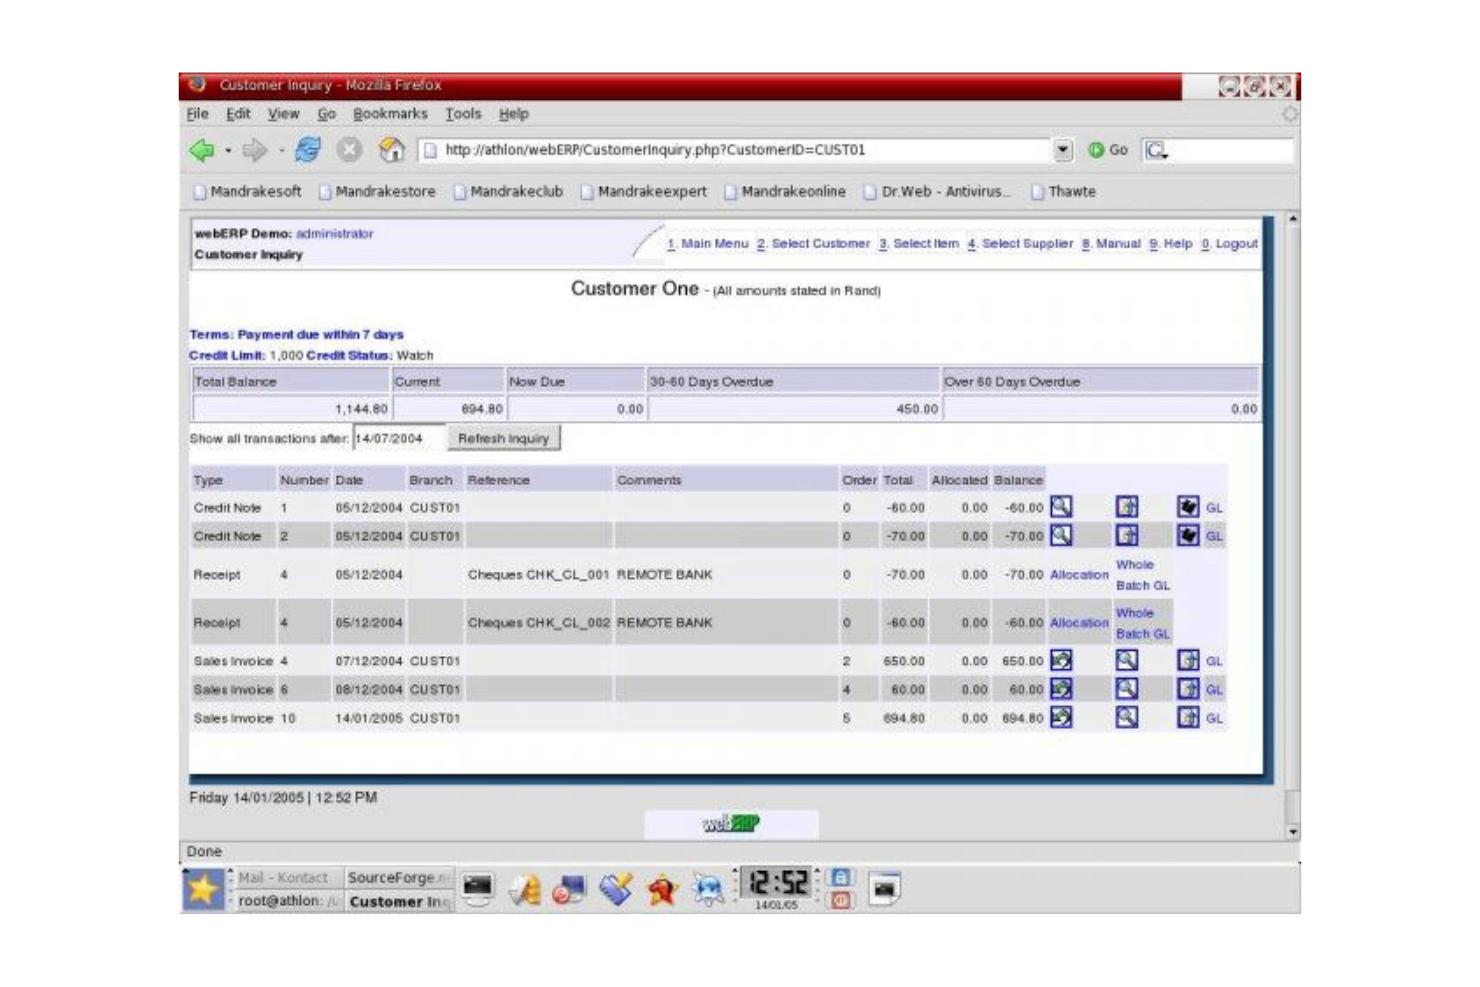The height and width of the screenshot is (987, 1480).
Task: Click Allocation link for receipt CHK_CL_002
Action: tap(1079, 622)
